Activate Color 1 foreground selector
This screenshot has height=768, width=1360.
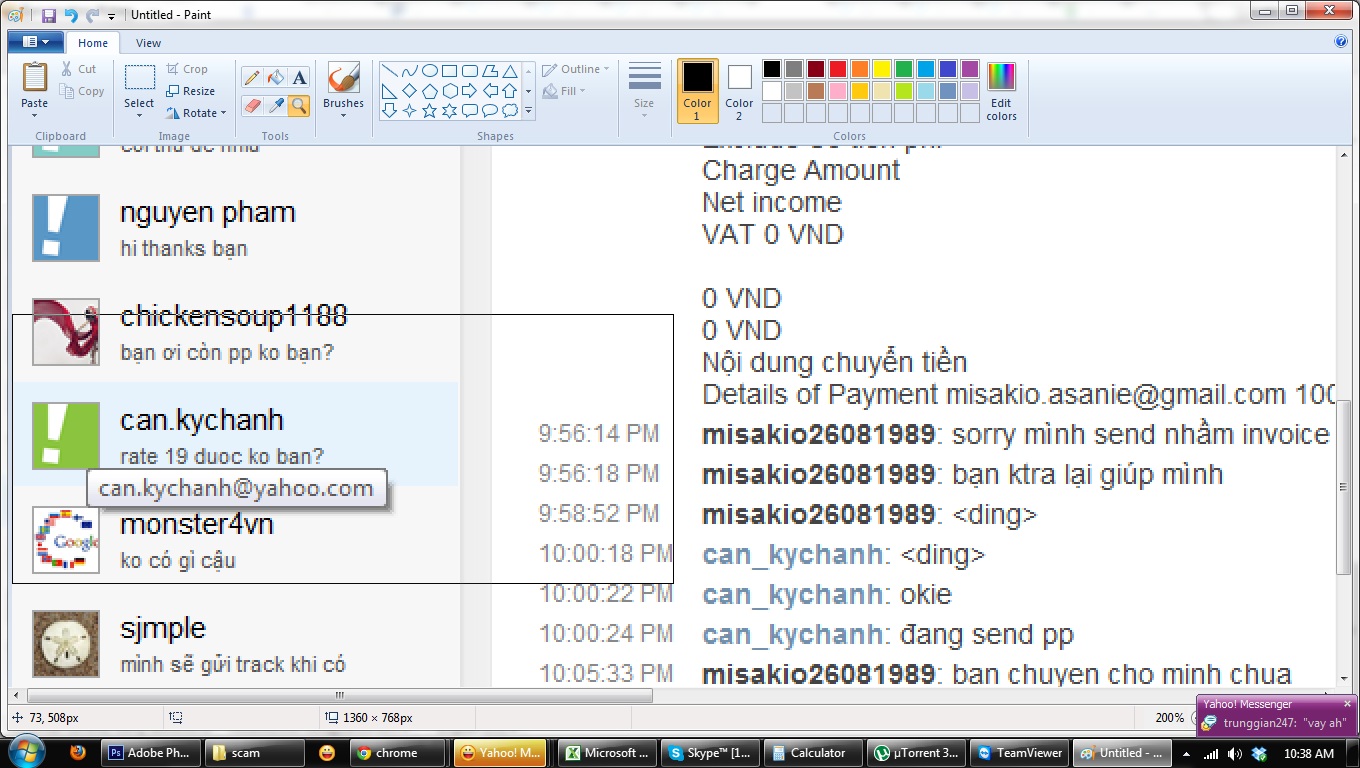tap(697, 91)
